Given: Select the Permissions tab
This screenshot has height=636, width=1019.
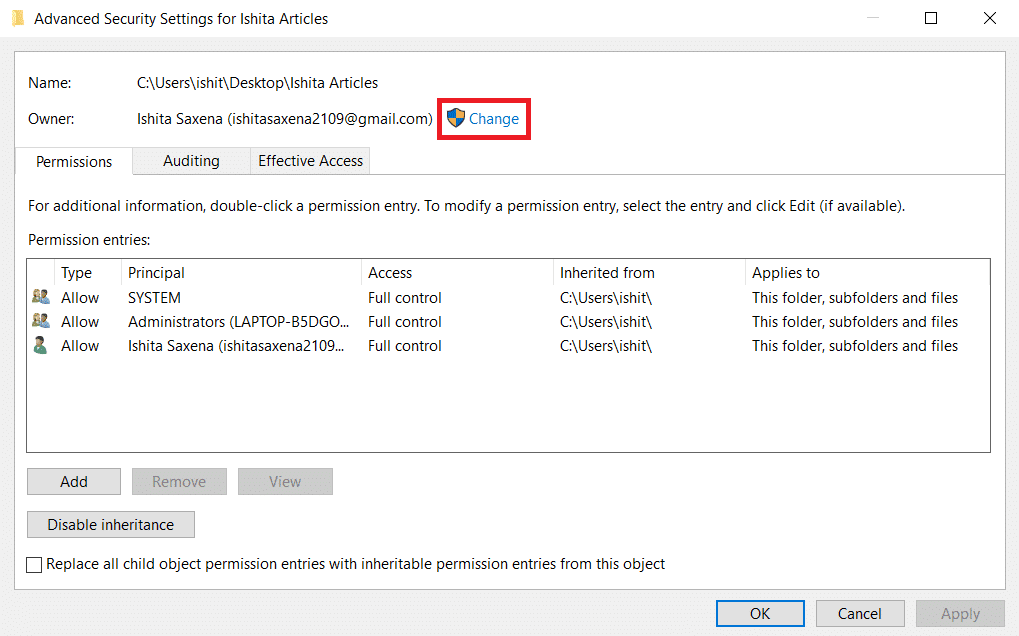Looking at the screenshot, I should [74, 161].
